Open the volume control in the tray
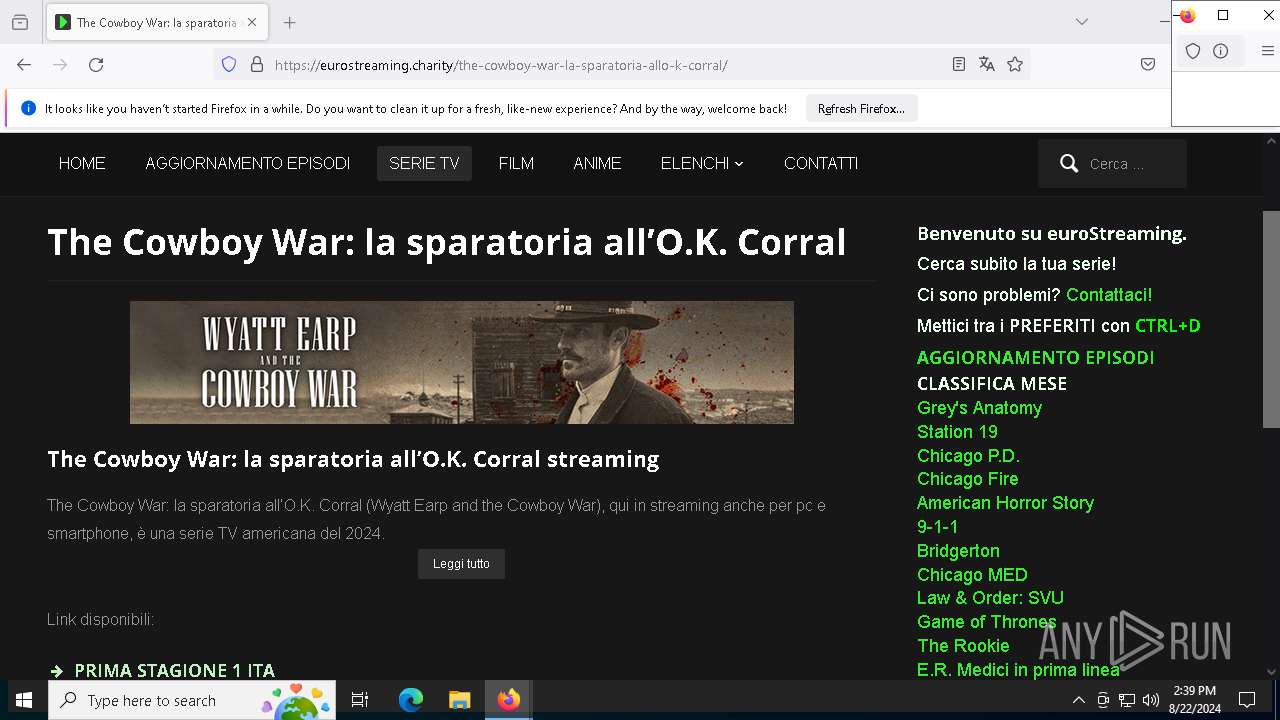Viewport: 1280px width, 720px height. 1151,700
